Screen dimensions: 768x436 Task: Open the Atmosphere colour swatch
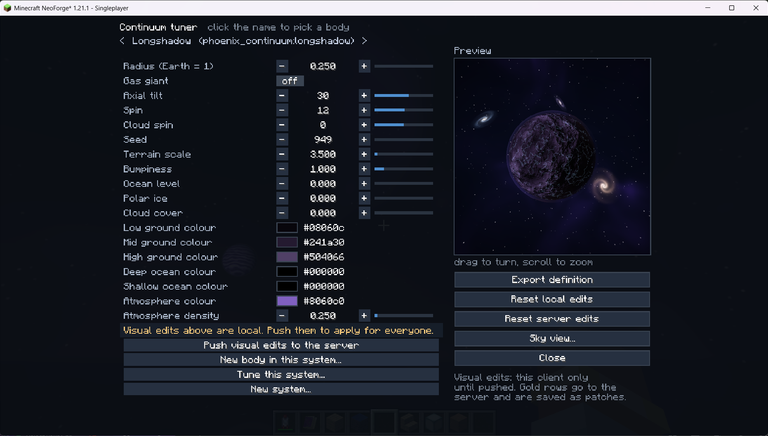click(x=287, y=301)
